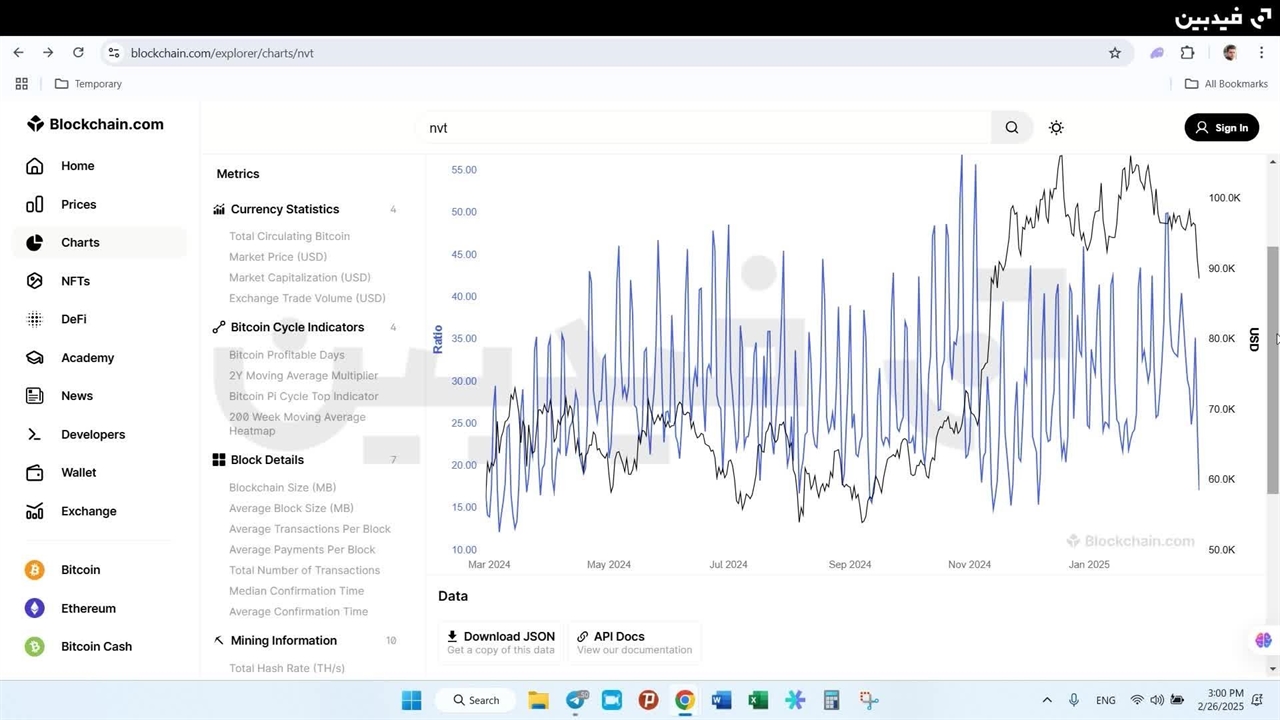Image resolution: width=1280 pixels, height=720 pixels.
Task: Select the Bitcoin Cash coin icon
Action: 35,647
